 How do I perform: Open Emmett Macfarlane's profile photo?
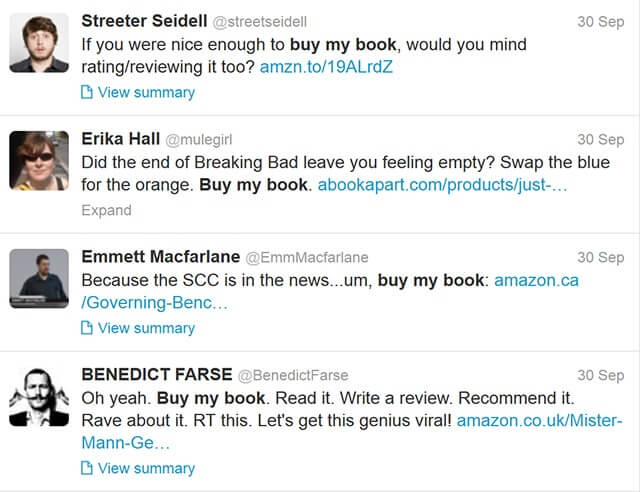point(39,278)
